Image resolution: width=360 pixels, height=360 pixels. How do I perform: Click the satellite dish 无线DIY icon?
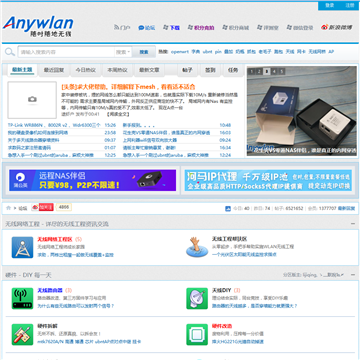click(x=197, y=298)
